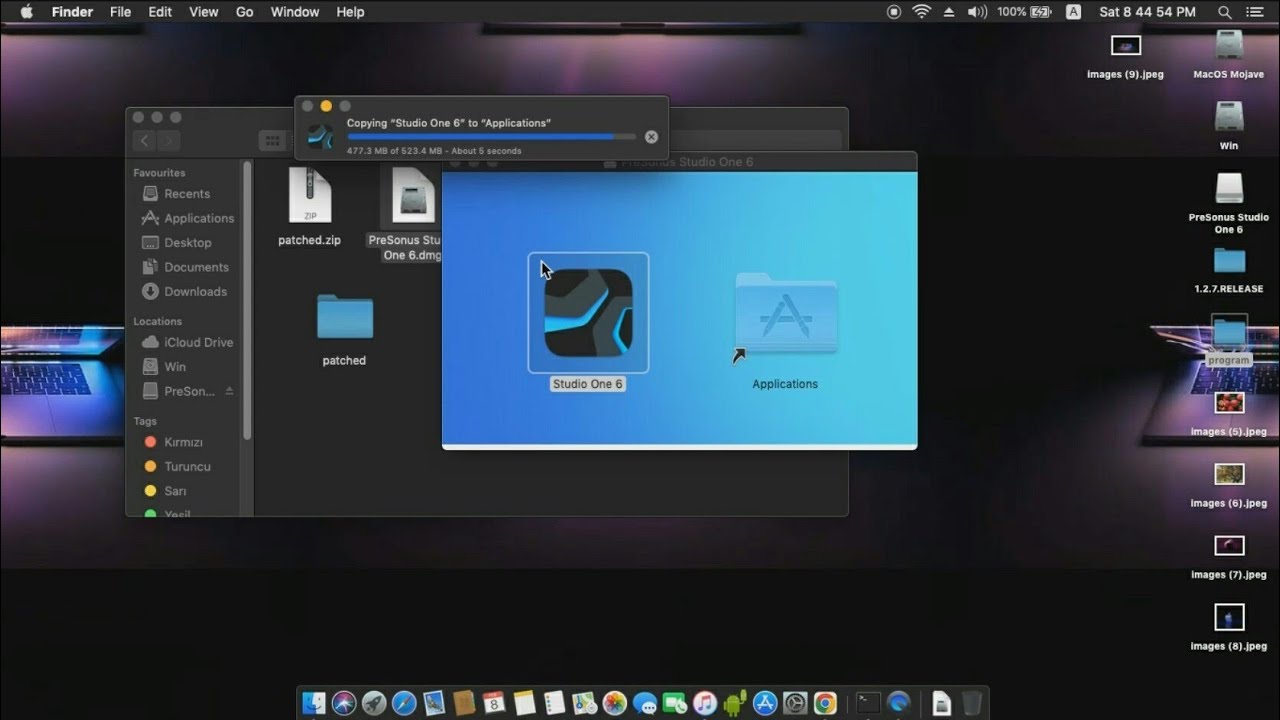Open Safari from the Dock

(x=404, y=703)
